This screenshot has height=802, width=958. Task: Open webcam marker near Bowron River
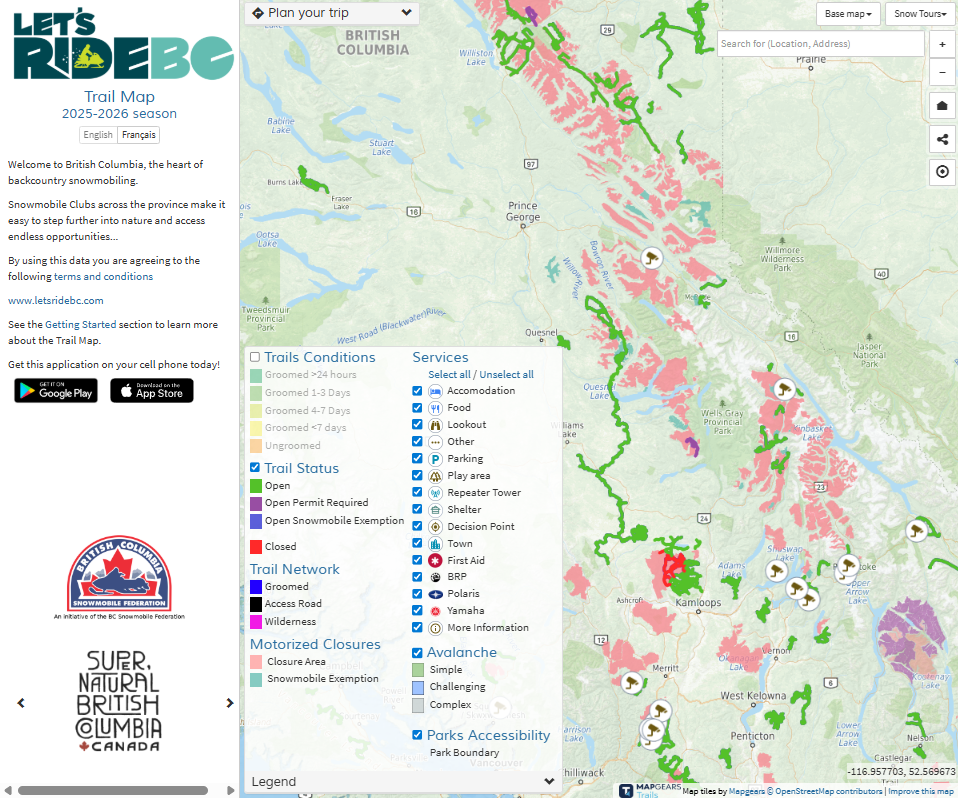pos(651,258)
